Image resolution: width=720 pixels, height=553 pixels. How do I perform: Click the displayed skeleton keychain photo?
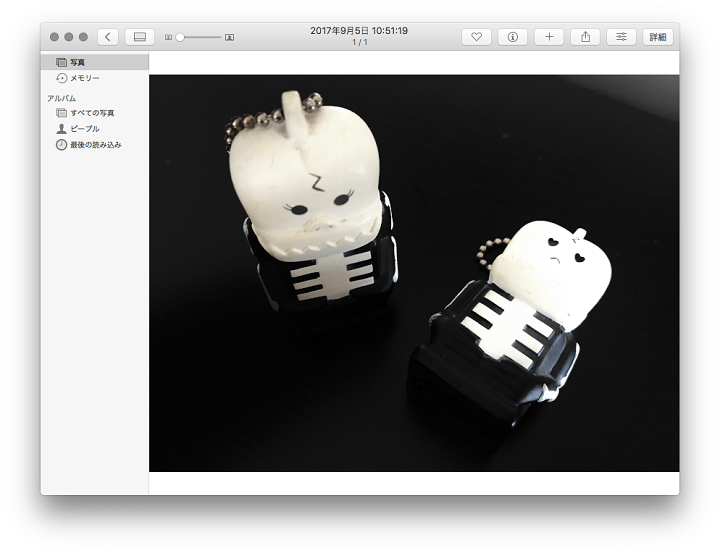414,273
